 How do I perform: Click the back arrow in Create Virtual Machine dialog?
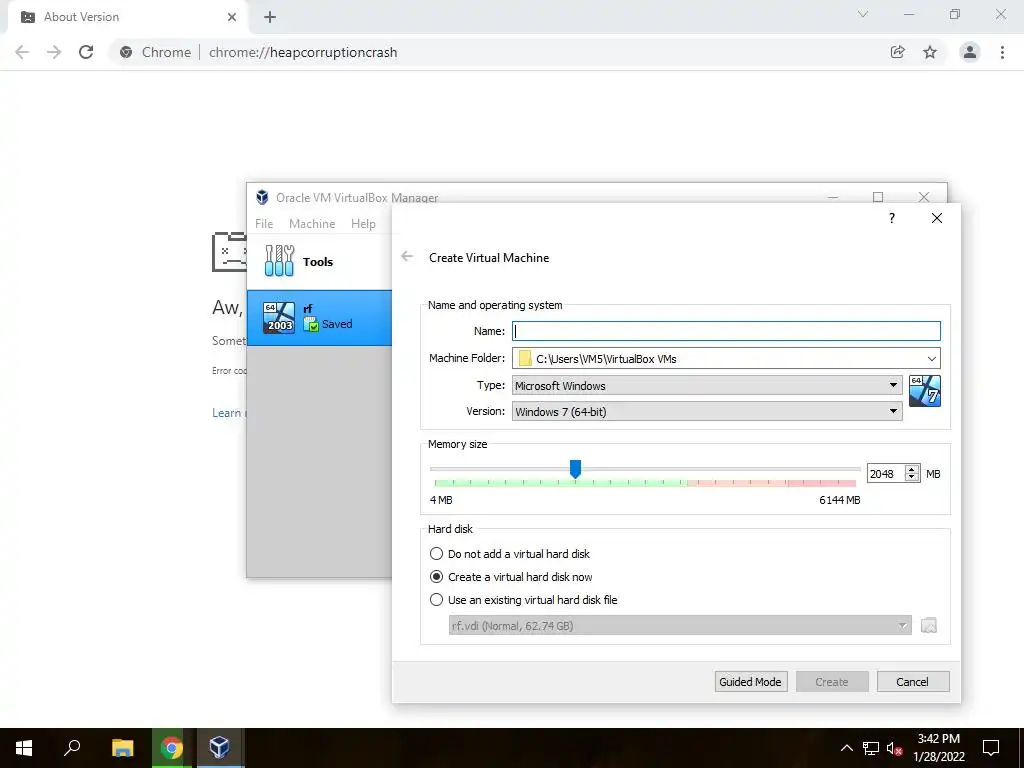tap(407, 257)
